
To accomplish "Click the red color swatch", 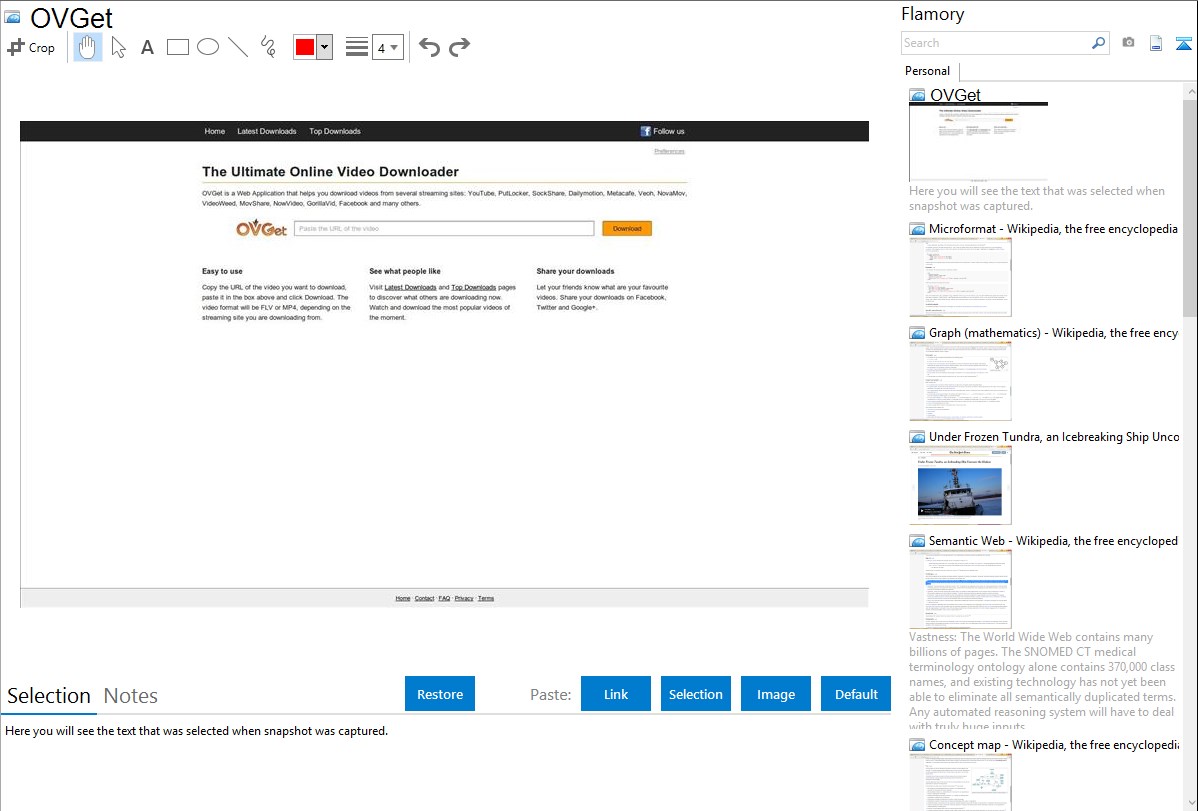I will tap(305, 47).
